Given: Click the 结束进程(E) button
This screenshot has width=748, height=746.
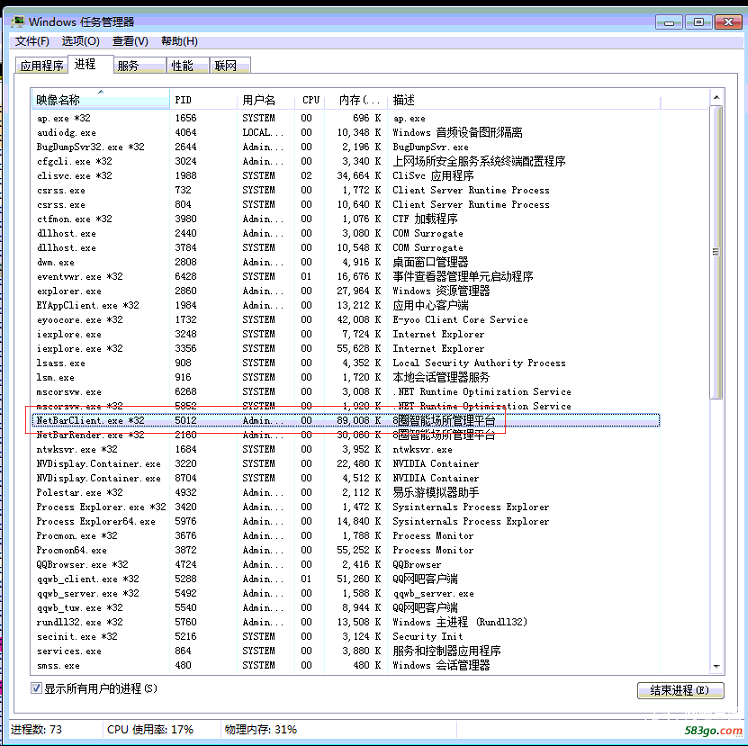Looking at the screenshot, I should coord(680,690).
